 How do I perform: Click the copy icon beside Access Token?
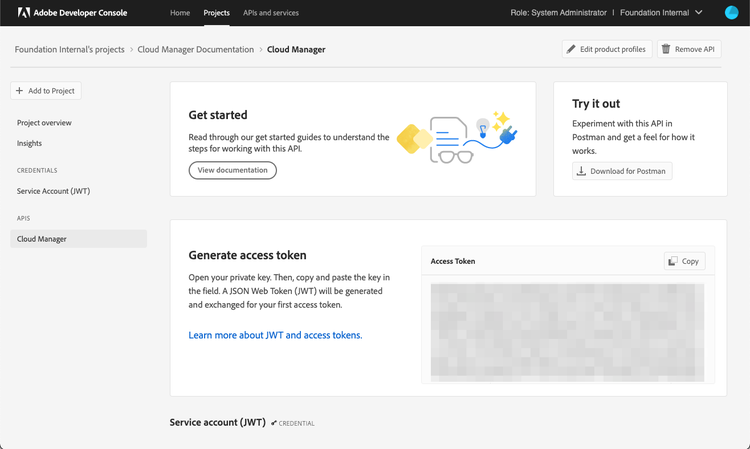click(x=673, y=261)
